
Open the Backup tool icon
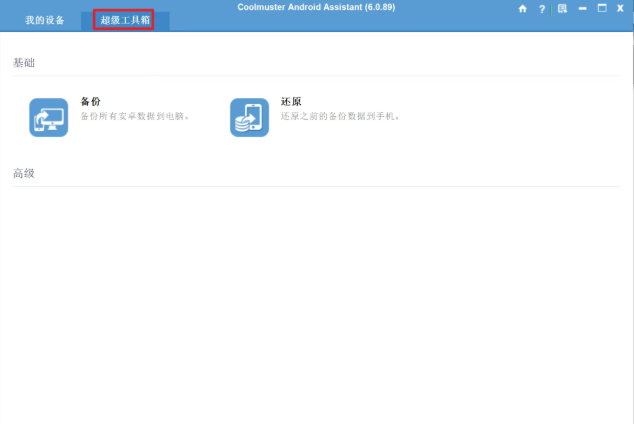[49, 117]
